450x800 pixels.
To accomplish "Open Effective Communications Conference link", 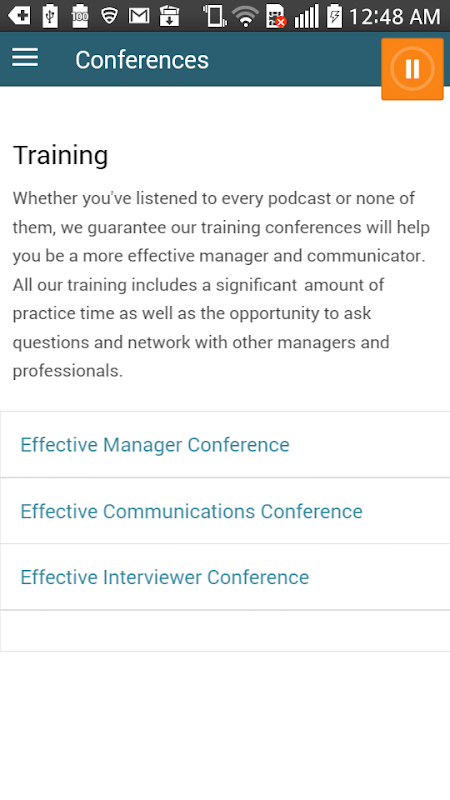I will tap(191, 511).
